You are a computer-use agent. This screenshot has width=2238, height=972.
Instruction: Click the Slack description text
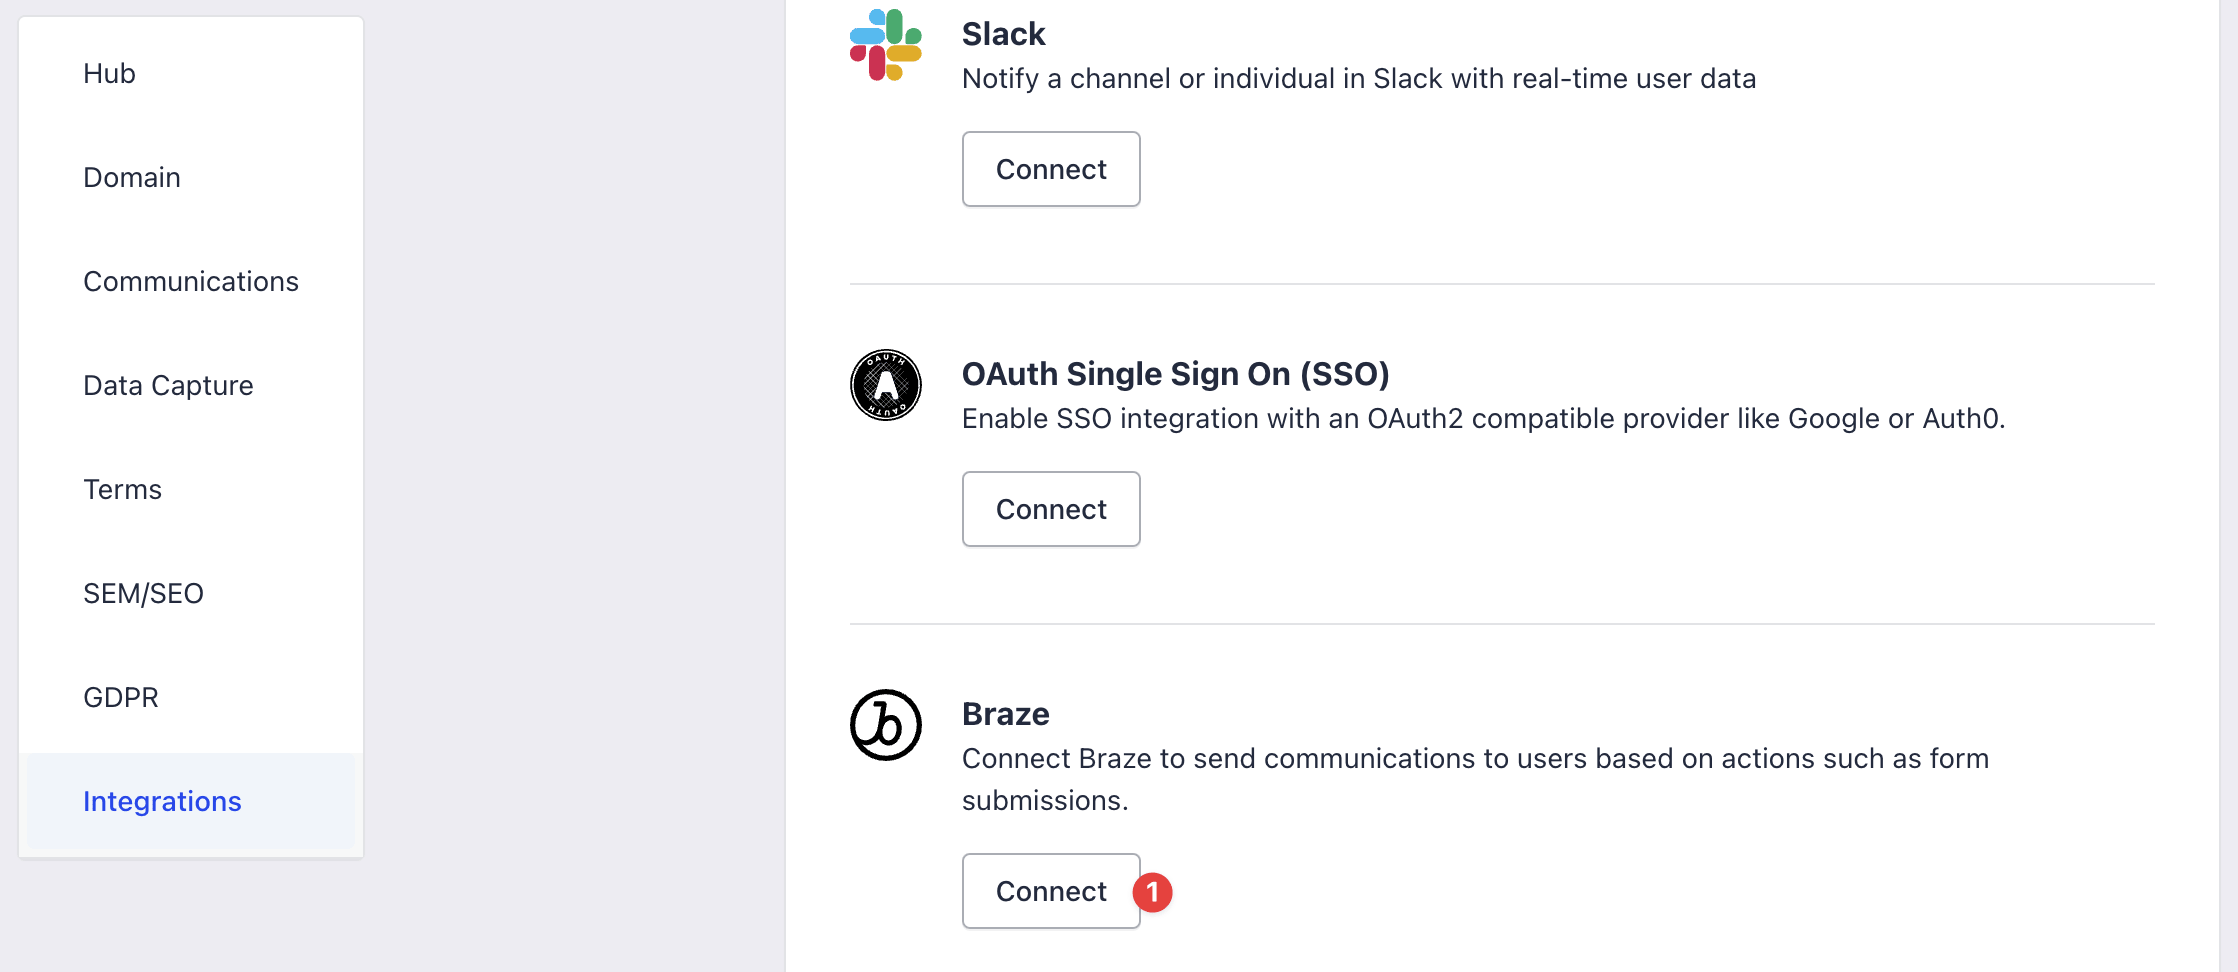click(1359, 78)
